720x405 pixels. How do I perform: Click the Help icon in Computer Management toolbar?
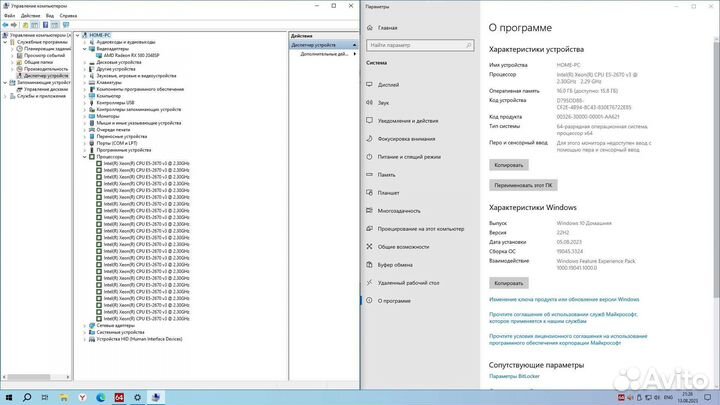(x=45, y=25)
